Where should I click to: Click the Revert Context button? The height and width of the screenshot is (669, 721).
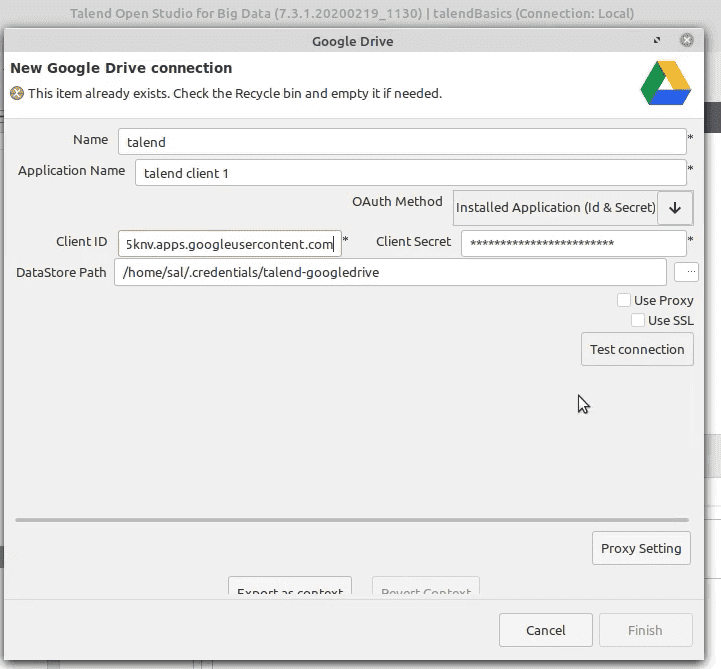coord(426,586)
